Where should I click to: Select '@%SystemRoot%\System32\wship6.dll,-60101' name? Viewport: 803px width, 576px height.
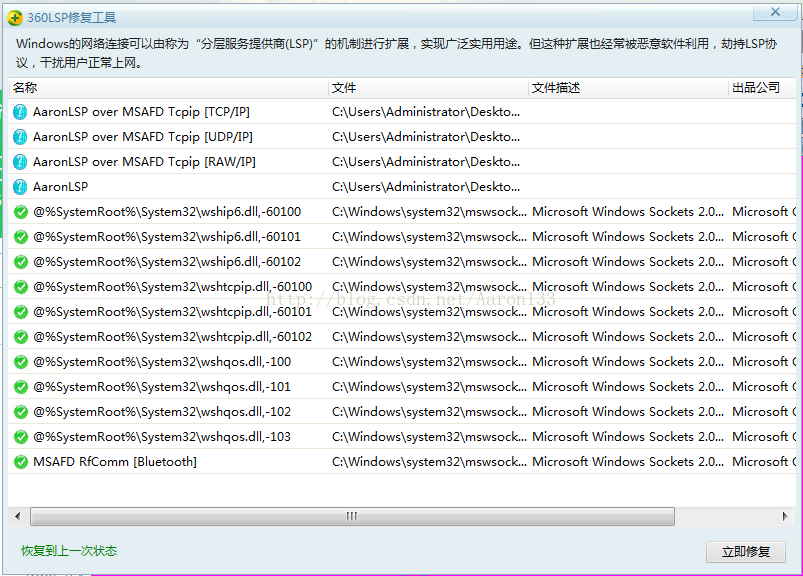pyautogui.click(x=167, y=237)
